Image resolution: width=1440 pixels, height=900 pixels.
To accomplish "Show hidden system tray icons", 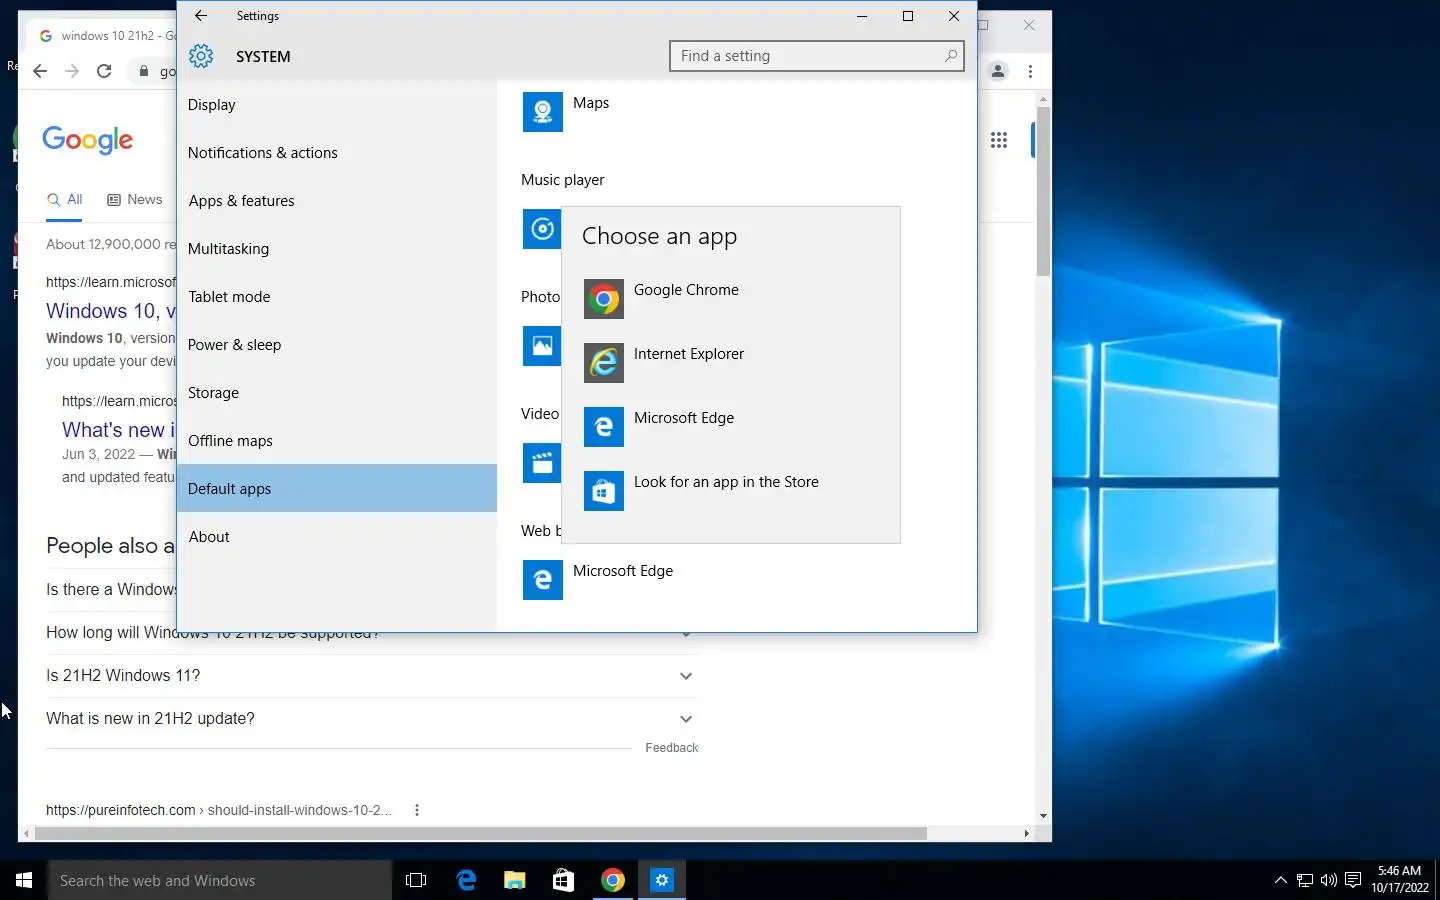I will (1281, 880).
